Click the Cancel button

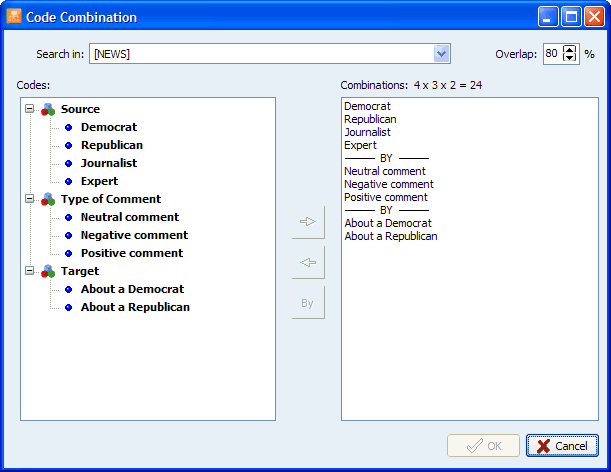coord(562,446)
